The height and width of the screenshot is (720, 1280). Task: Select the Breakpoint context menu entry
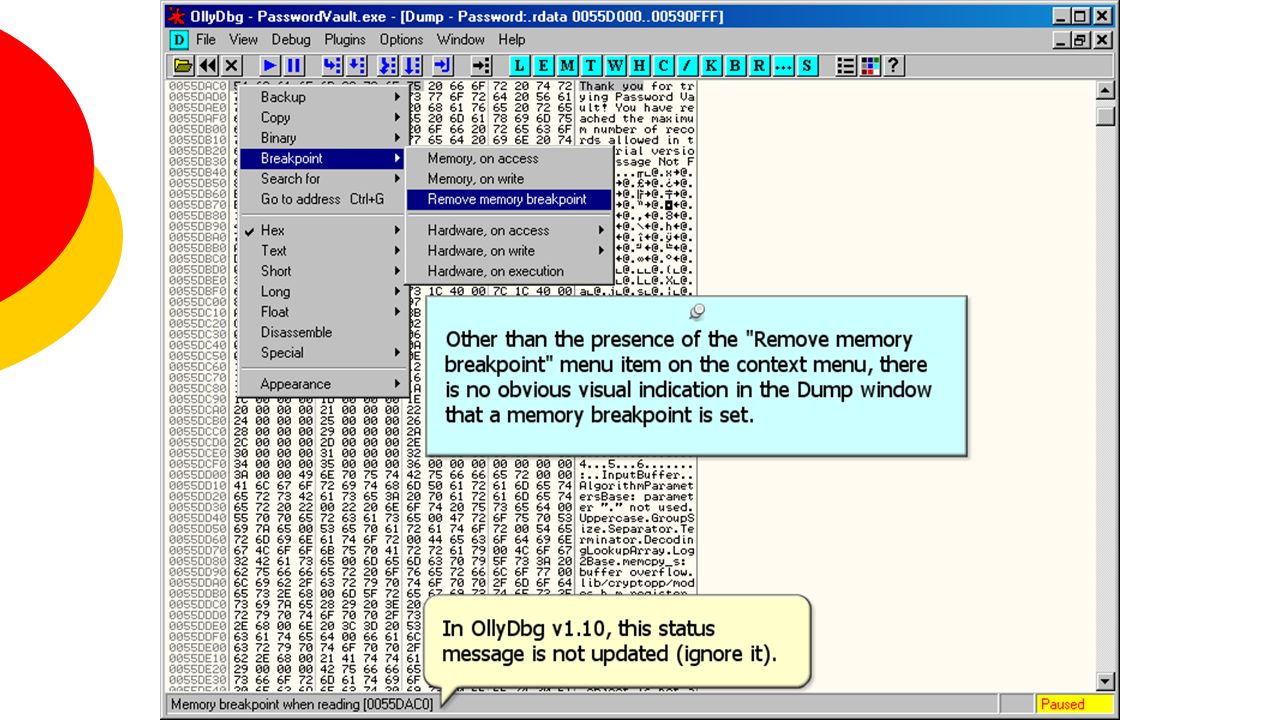pyautogui.click(x=323, y=158)
